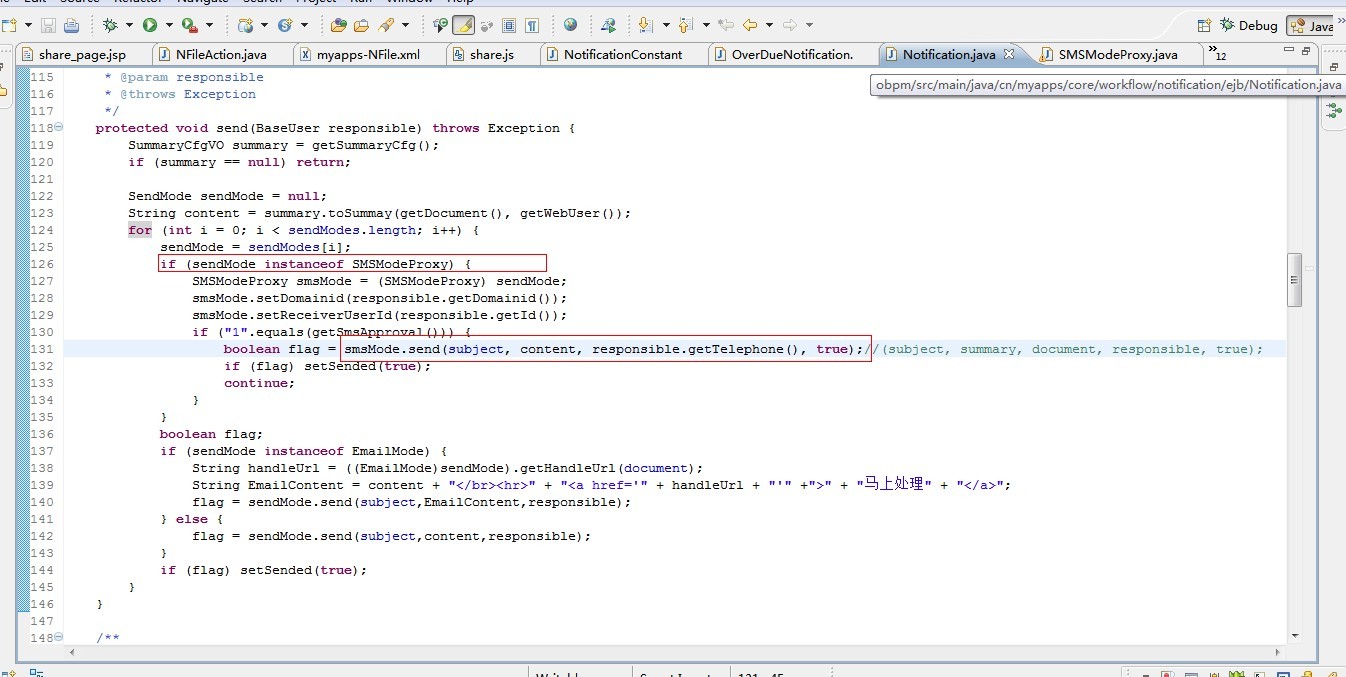Viewport: 1346px width, 677px height.
Task: Click the green Run button
Action: (x=149, y=25)
